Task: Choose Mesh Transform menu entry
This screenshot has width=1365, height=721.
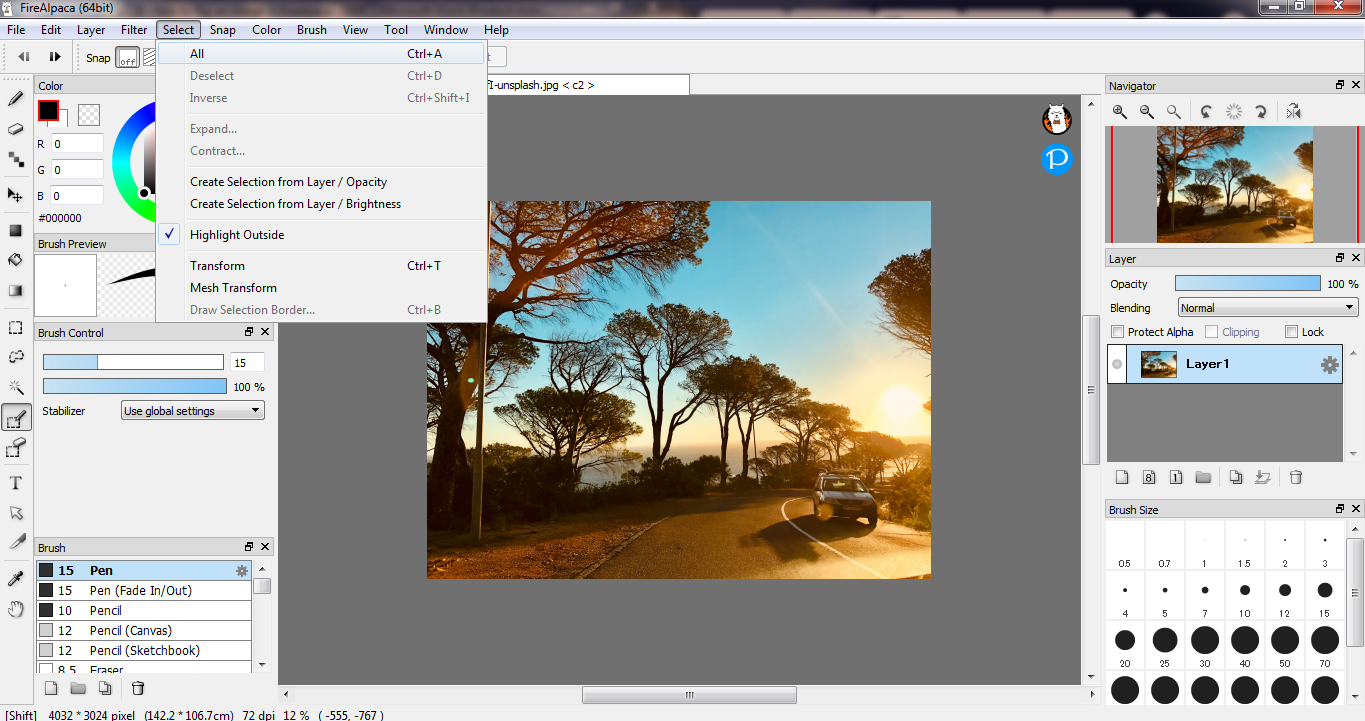Action: point(322,288)
